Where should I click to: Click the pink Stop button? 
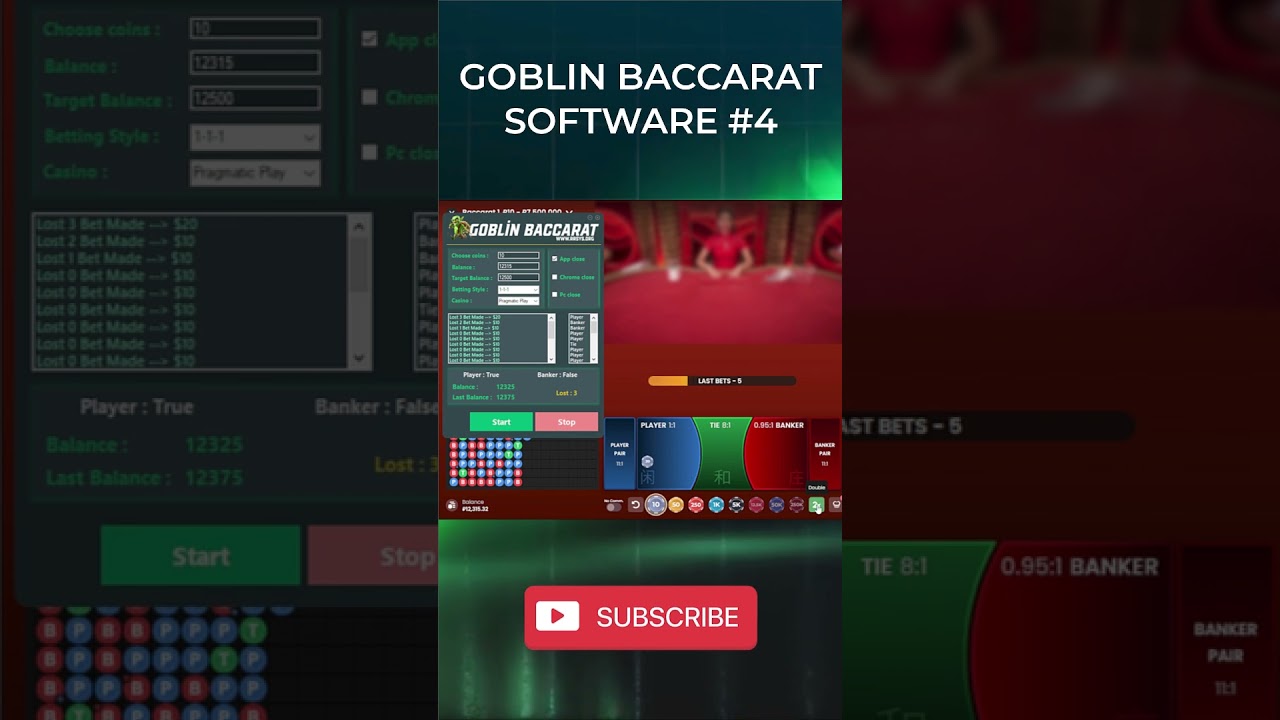pyautogui.click(x=566, y=422)
